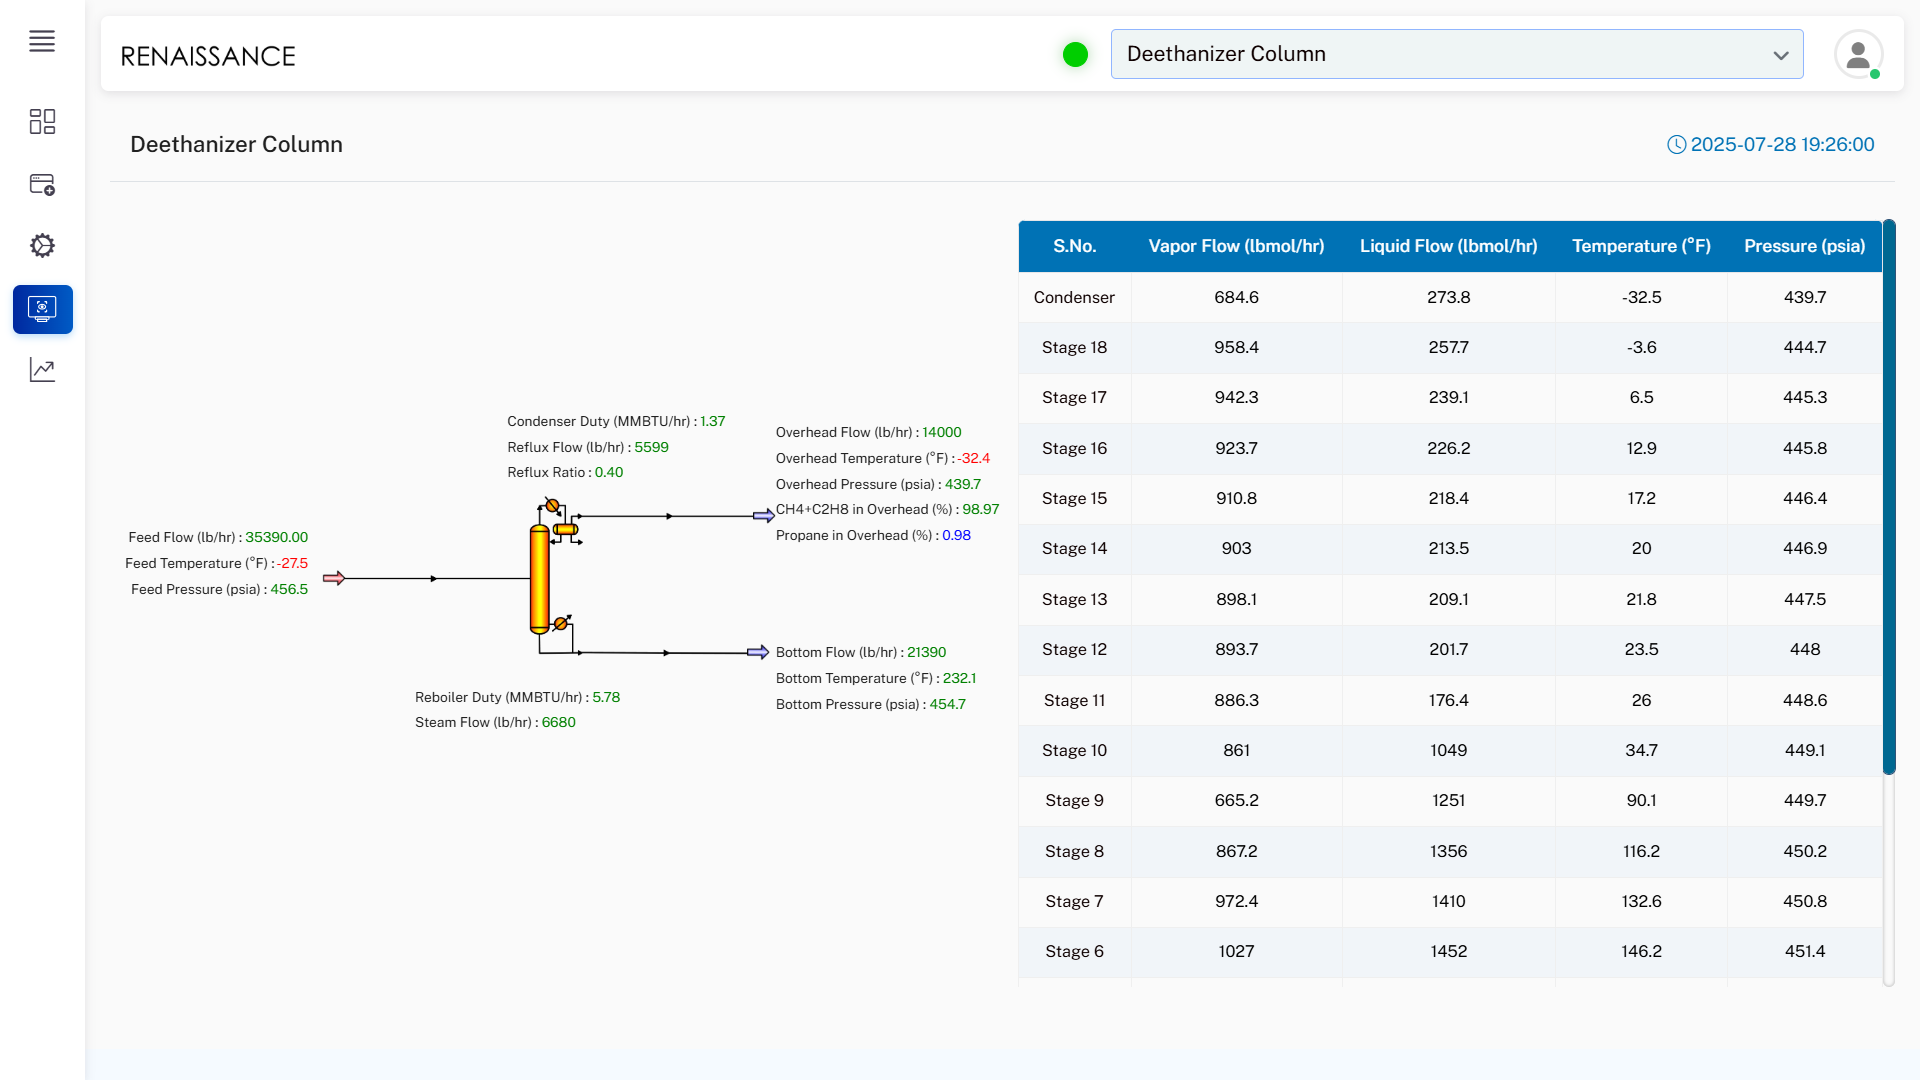Open the hamburger menu
Screen dimensions: 1920x1080
coord(42,41)
